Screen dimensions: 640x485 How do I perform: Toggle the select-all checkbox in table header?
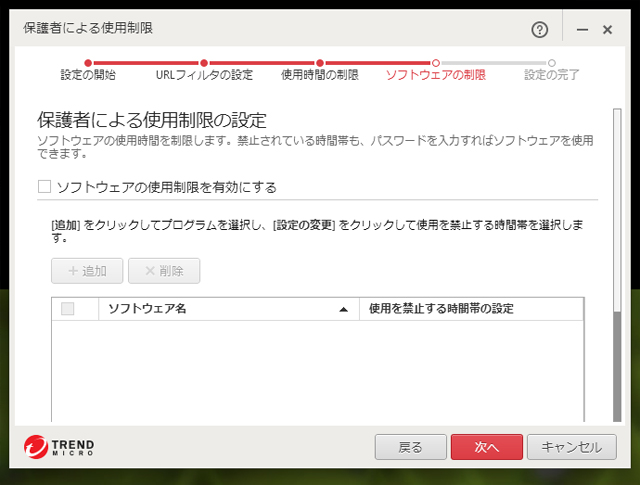coord(68,309)
